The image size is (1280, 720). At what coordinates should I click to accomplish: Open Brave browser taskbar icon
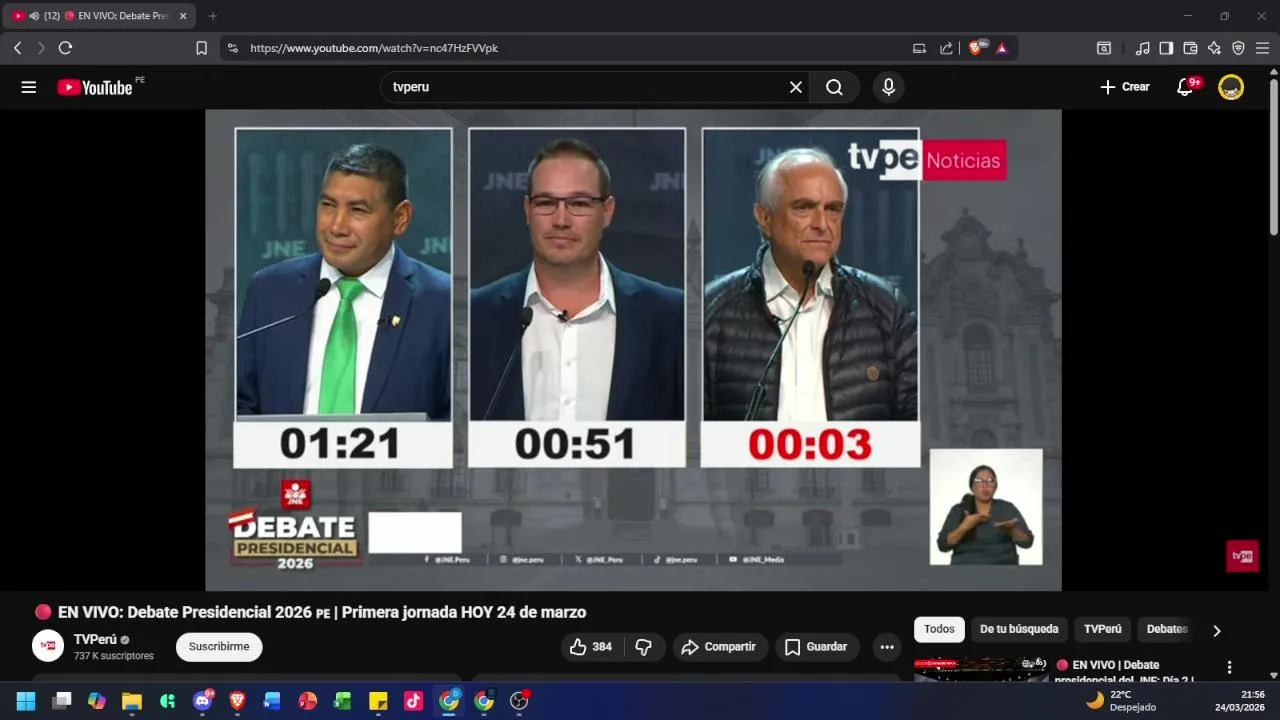[237, 701]
